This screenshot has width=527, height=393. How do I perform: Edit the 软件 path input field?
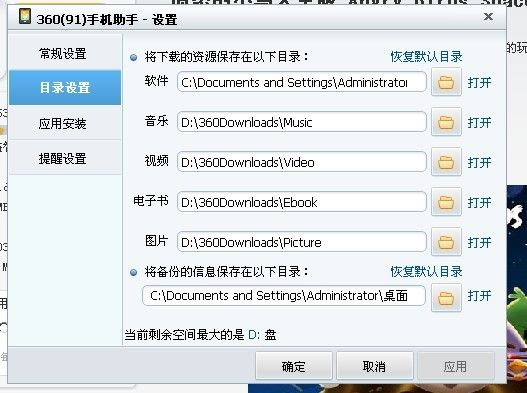tap(302, 82)
